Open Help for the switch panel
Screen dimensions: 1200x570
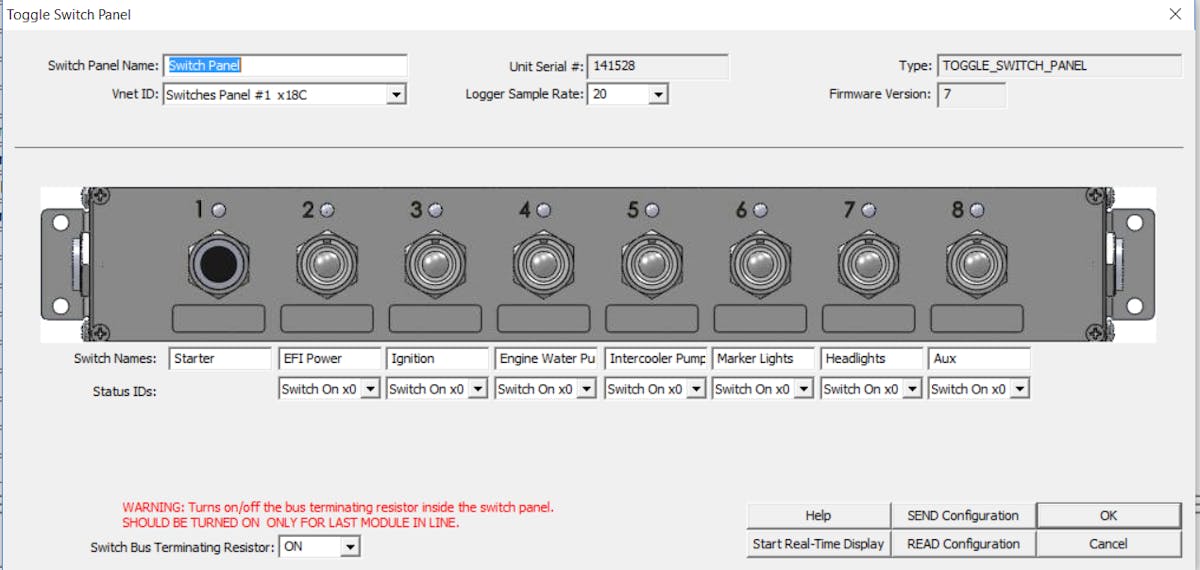click(x=818, y=516)
